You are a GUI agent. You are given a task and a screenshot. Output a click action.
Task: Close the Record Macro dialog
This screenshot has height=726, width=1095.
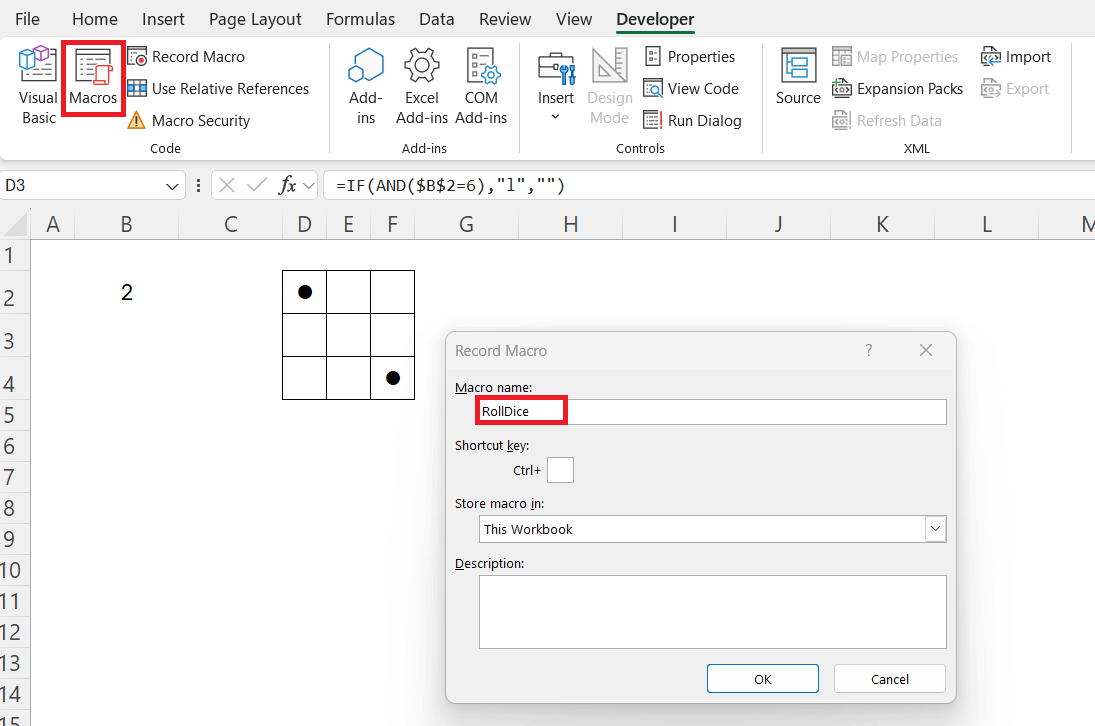[926, 350]
